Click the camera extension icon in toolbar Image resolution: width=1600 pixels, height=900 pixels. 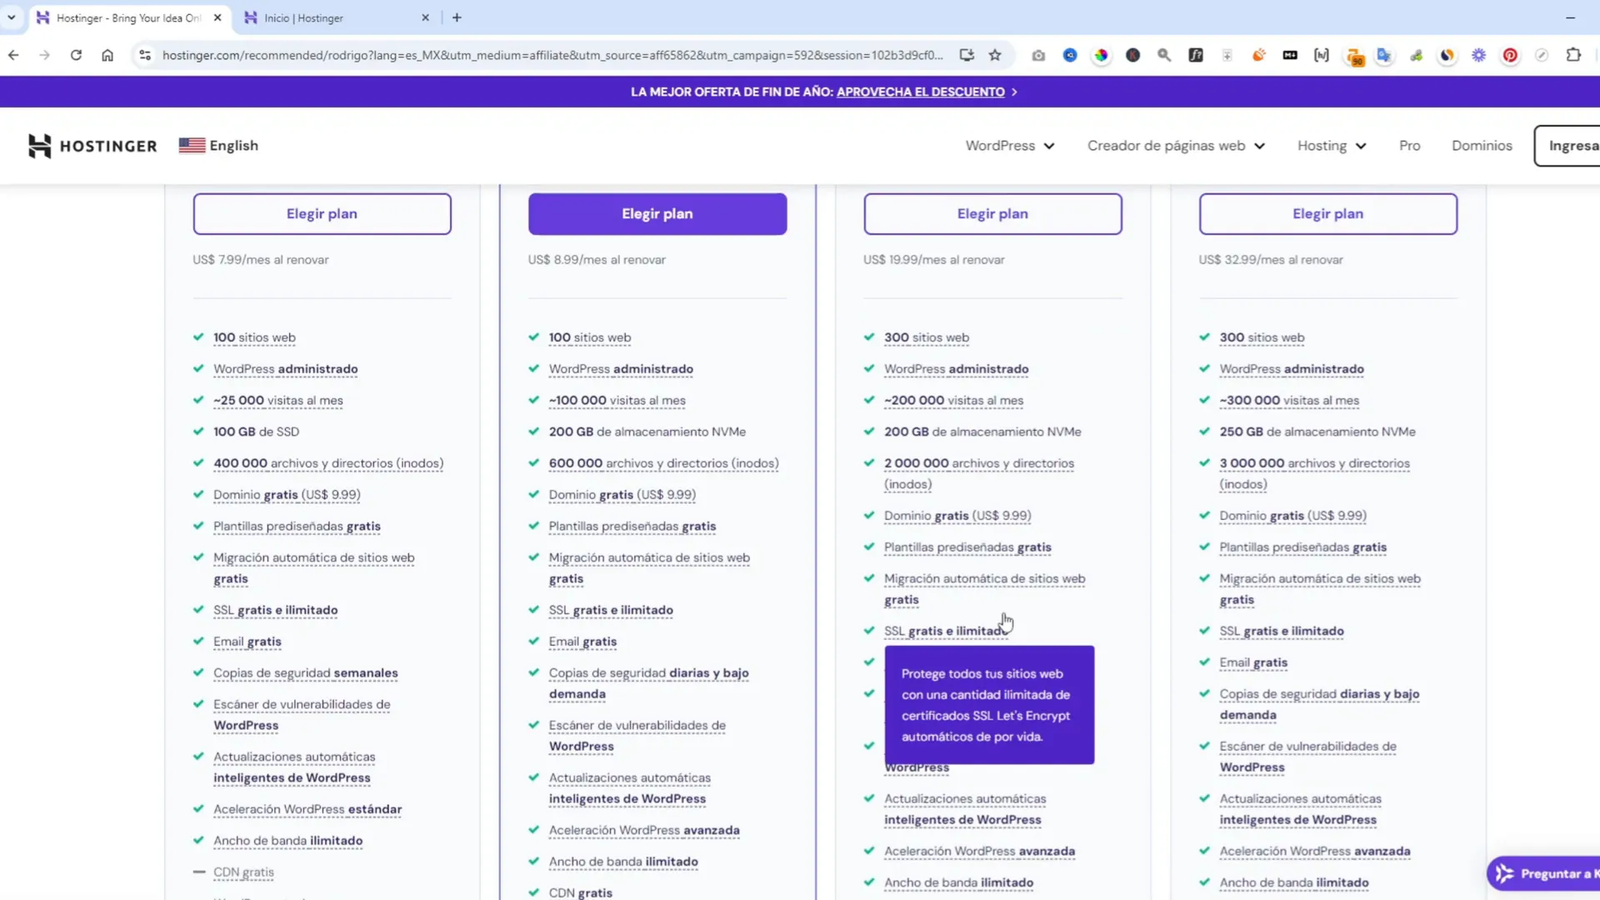(x=1039, y=55)
